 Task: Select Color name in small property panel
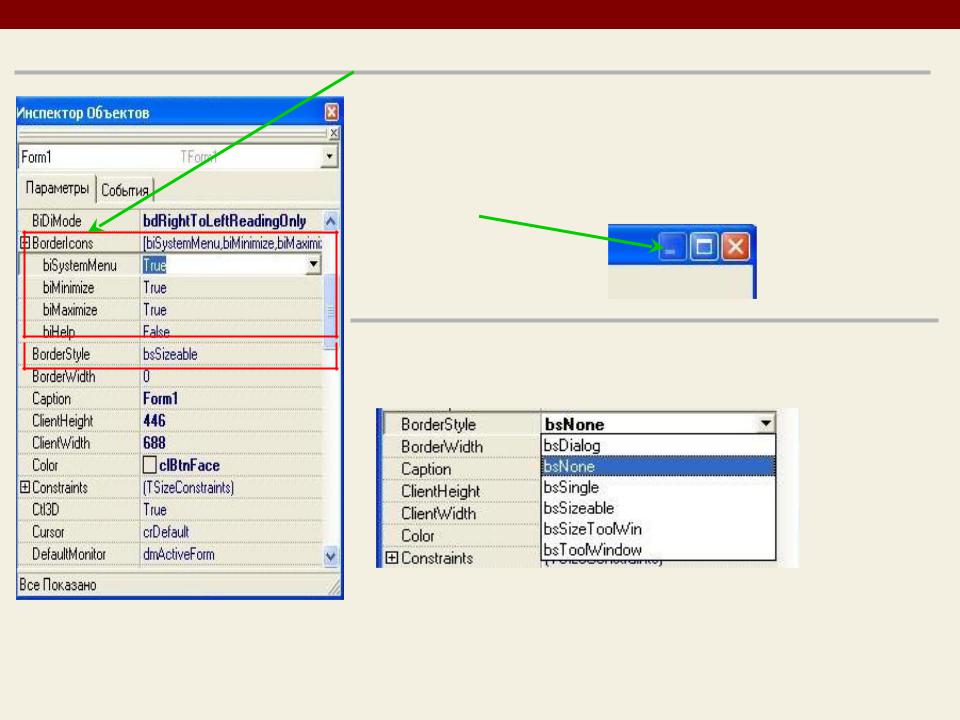click(418, 536)
